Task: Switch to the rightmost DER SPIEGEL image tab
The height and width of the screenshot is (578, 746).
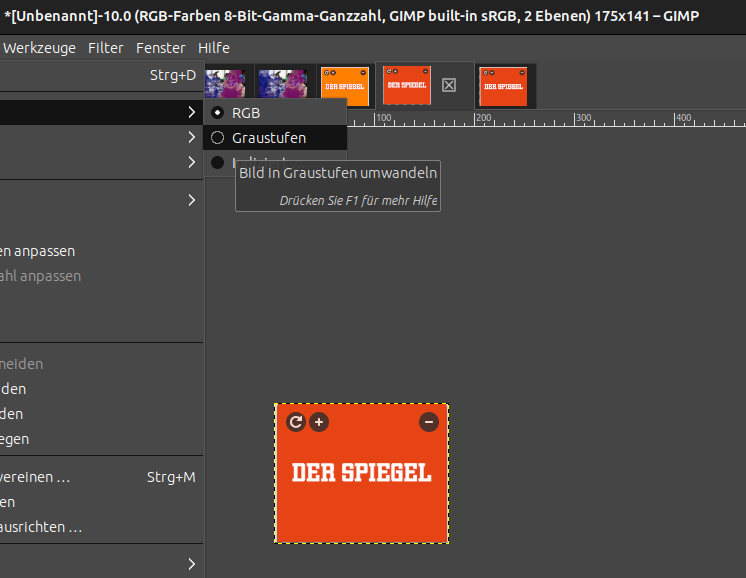Action: click(x=504, y=86)
